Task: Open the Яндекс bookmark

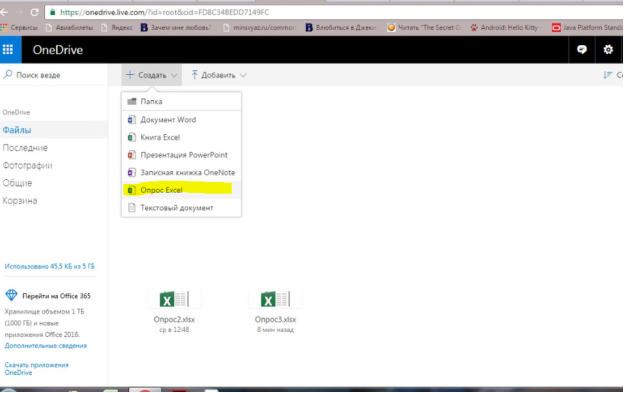Action: [x=117, y=27]
